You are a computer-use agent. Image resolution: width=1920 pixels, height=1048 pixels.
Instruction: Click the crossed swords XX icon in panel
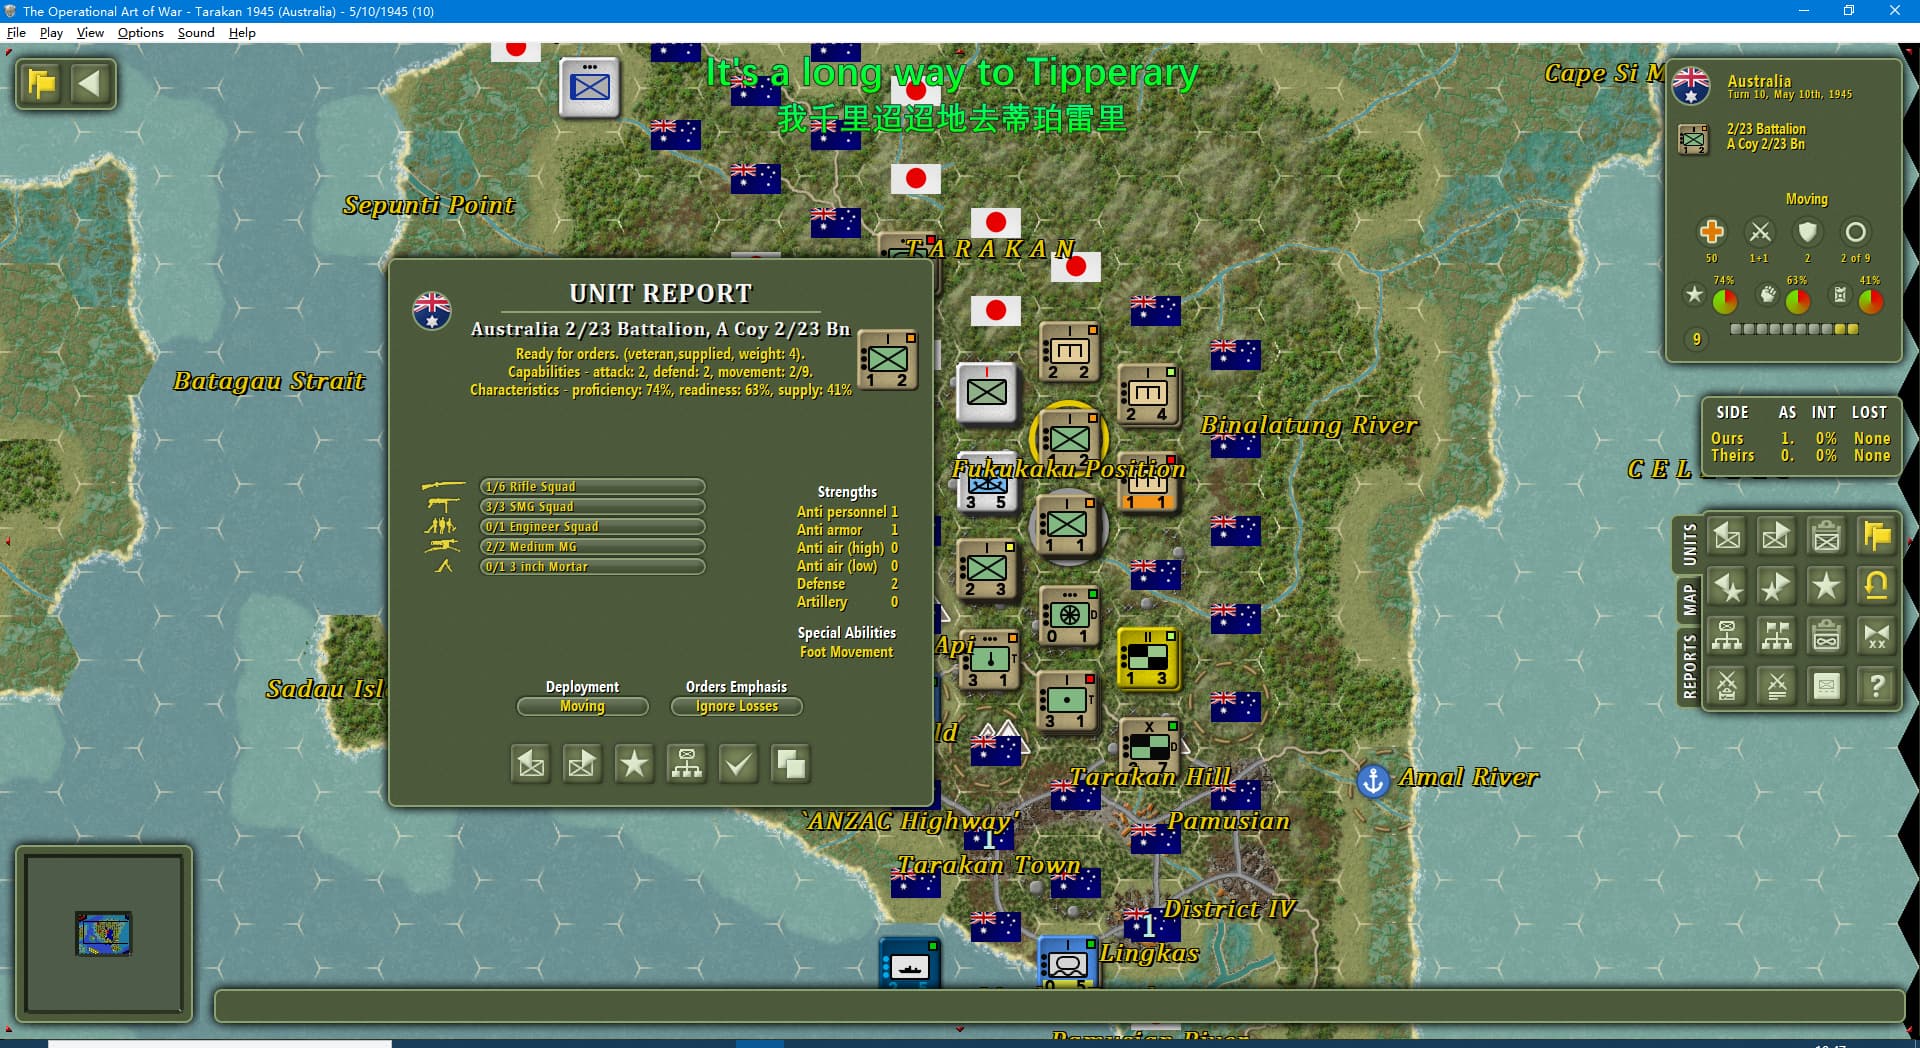pos(1876,636)
